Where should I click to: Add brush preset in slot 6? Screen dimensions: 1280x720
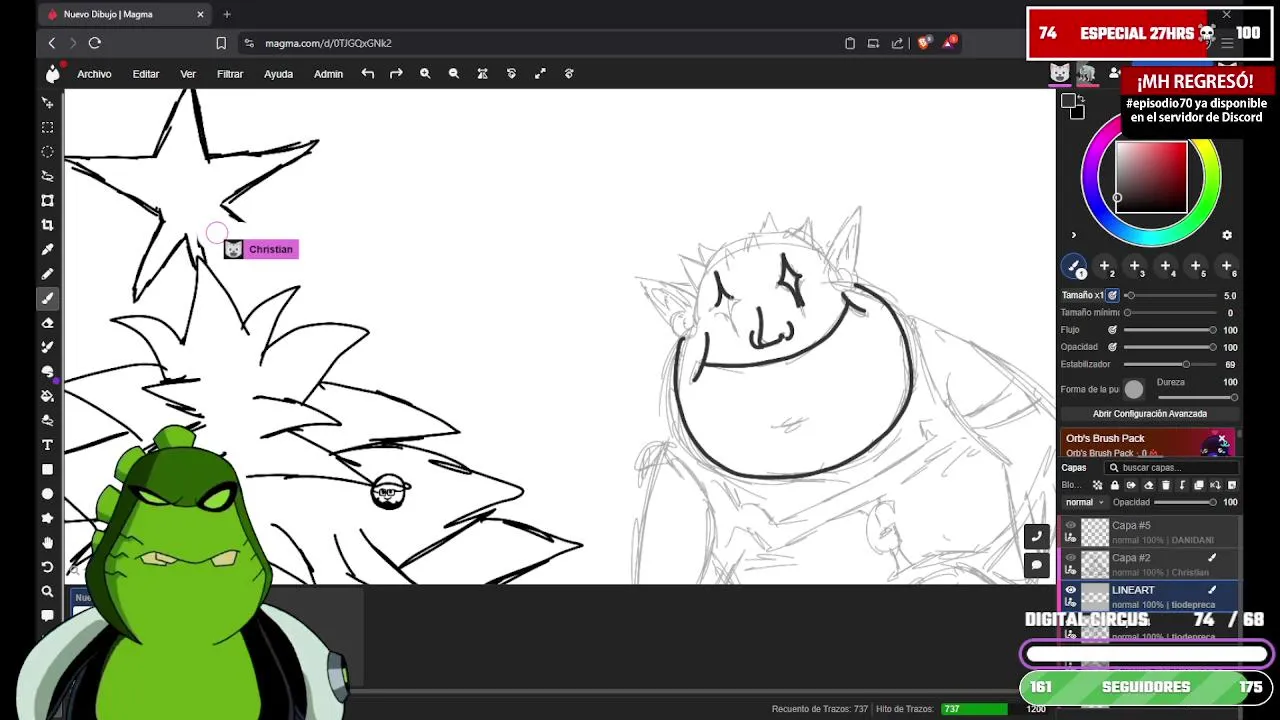coord(1226,267)
